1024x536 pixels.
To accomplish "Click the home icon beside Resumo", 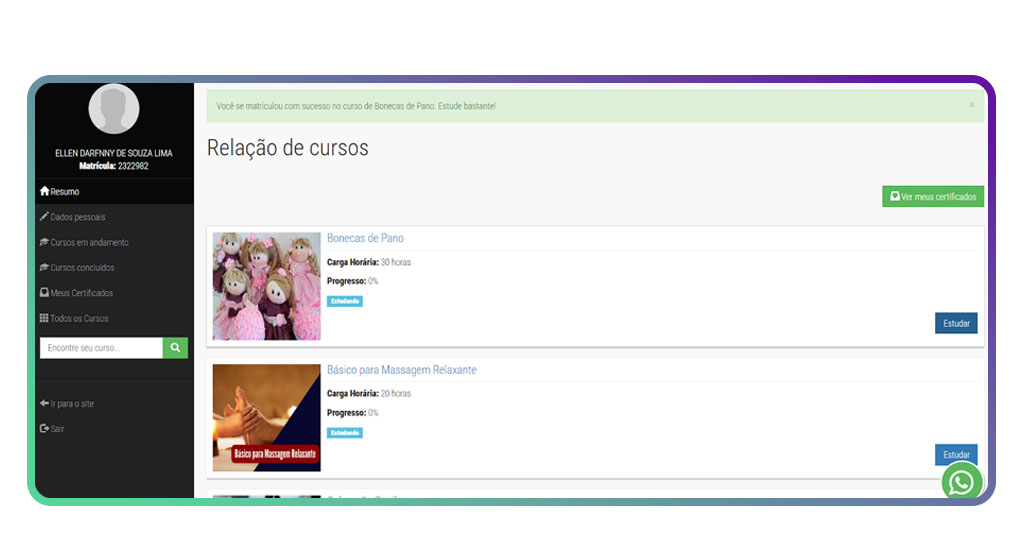I will point(44,191).
